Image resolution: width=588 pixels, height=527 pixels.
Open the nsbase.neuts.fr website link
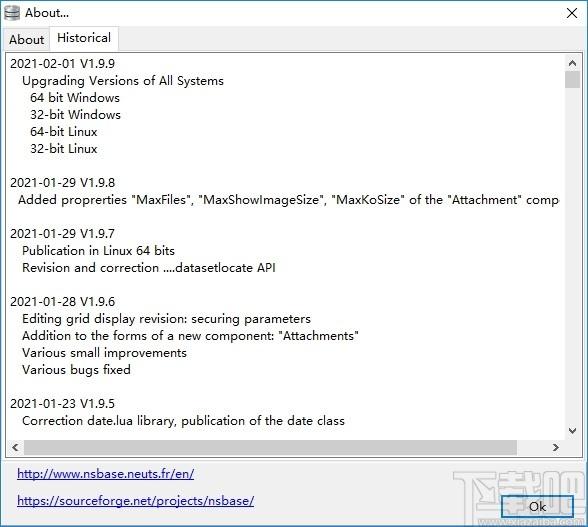coord(105,474)
